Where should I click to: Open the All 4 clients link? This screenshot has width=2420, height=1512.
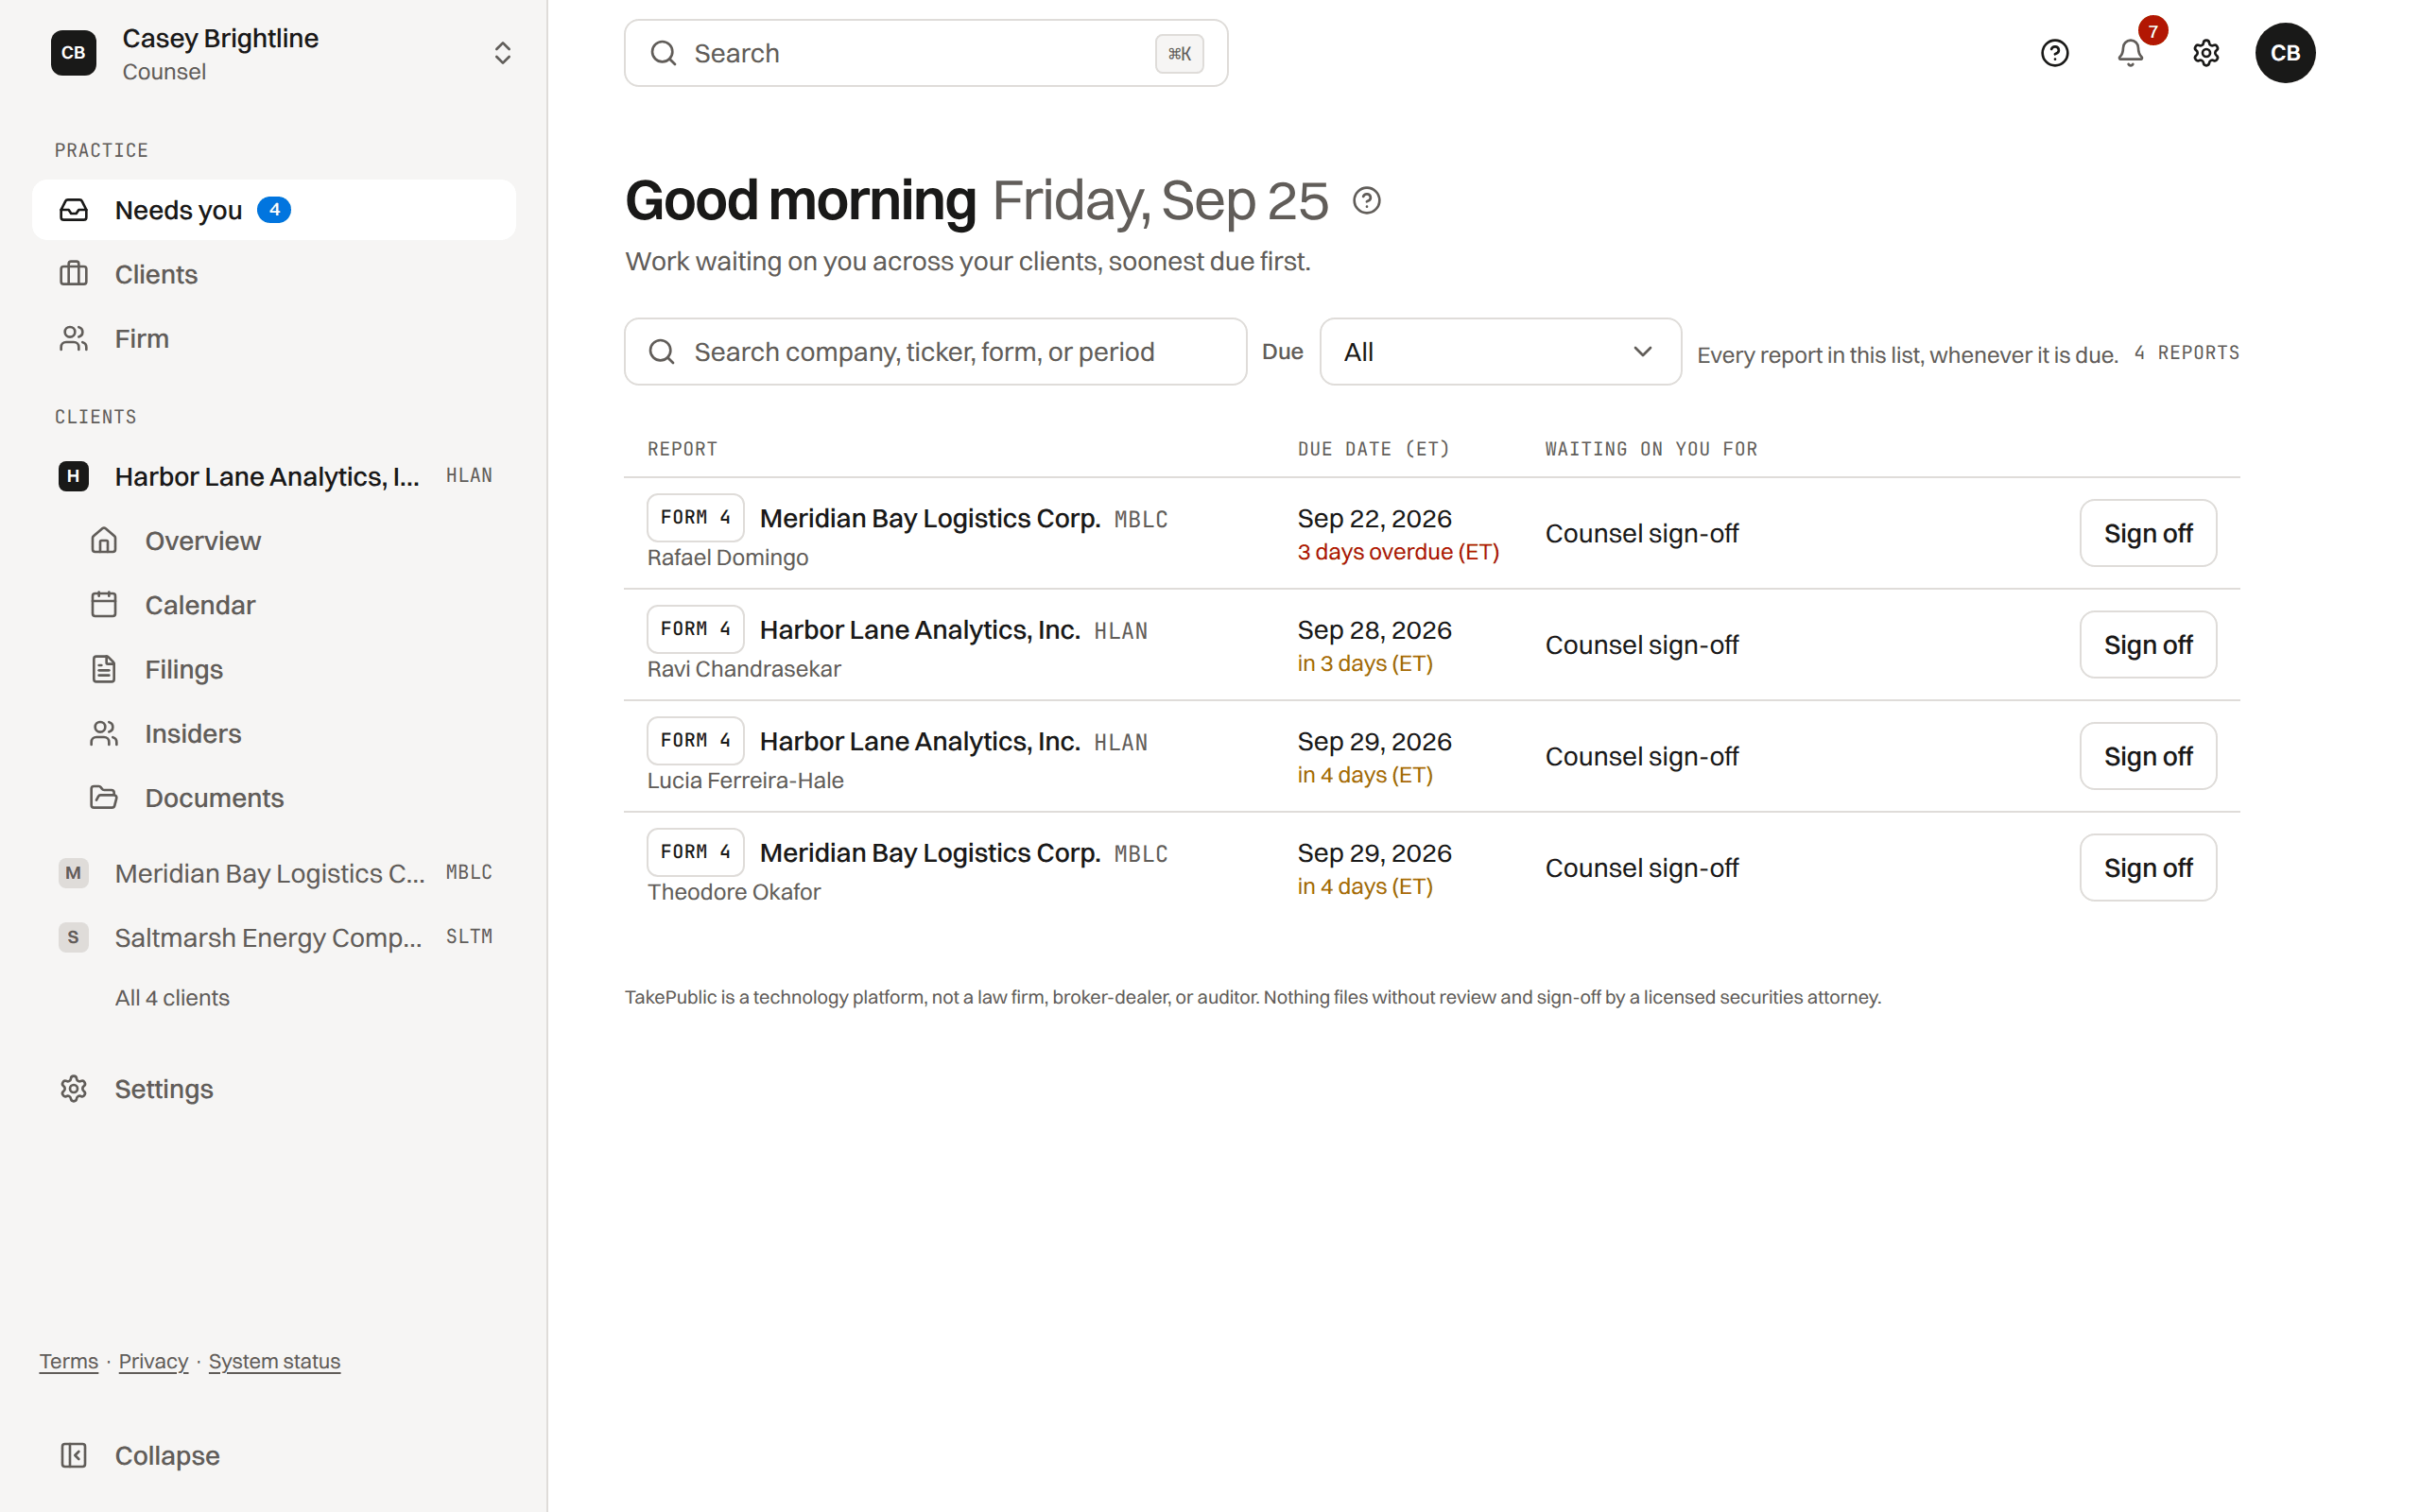[172, 998]
